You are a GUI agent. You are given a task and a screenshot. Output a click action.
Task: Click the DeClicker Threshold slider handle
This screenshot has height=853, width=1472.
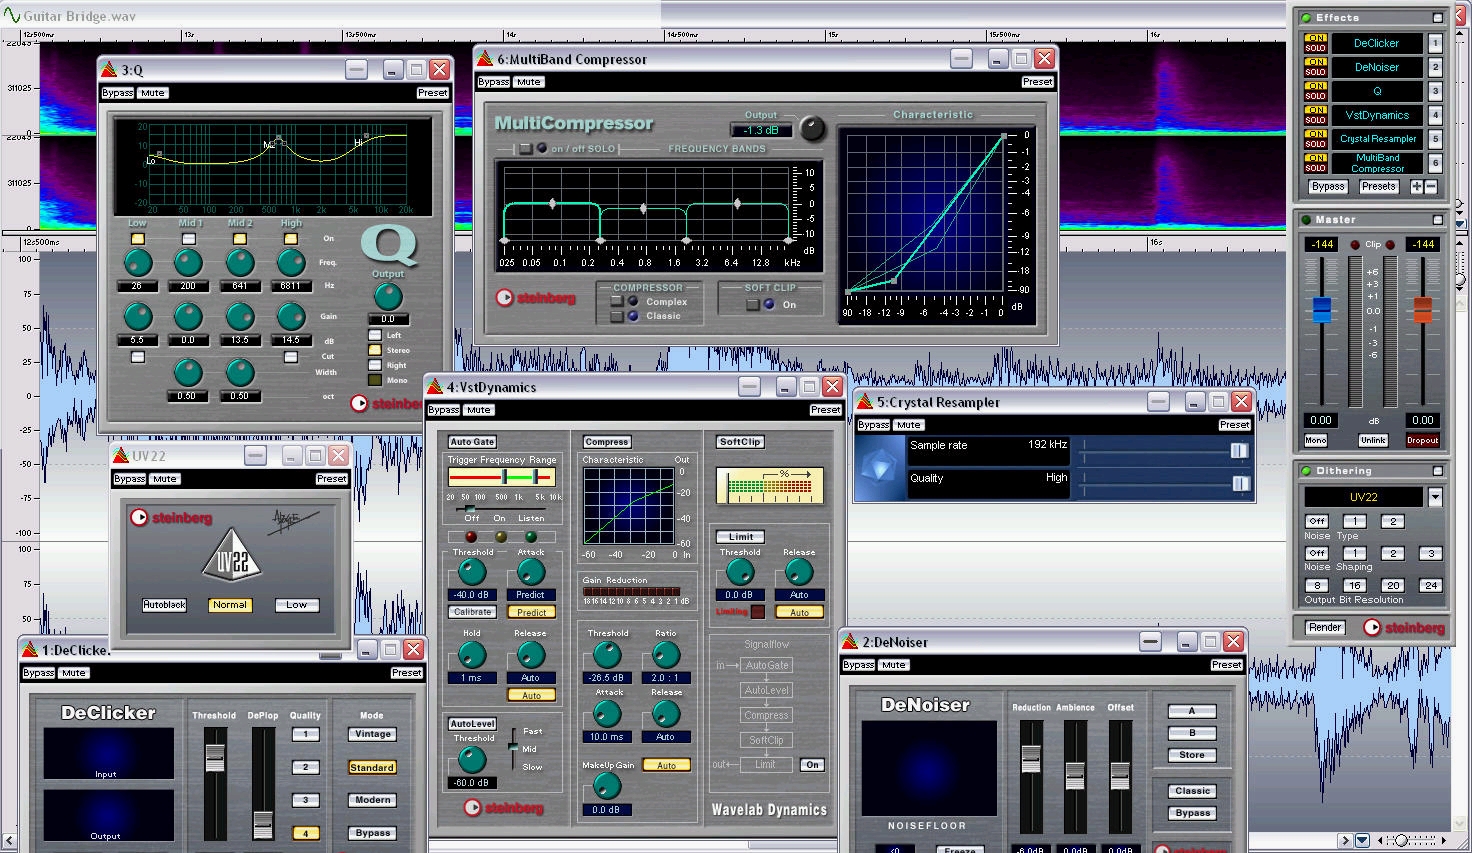pyautogui.click(x=215, y=758)
